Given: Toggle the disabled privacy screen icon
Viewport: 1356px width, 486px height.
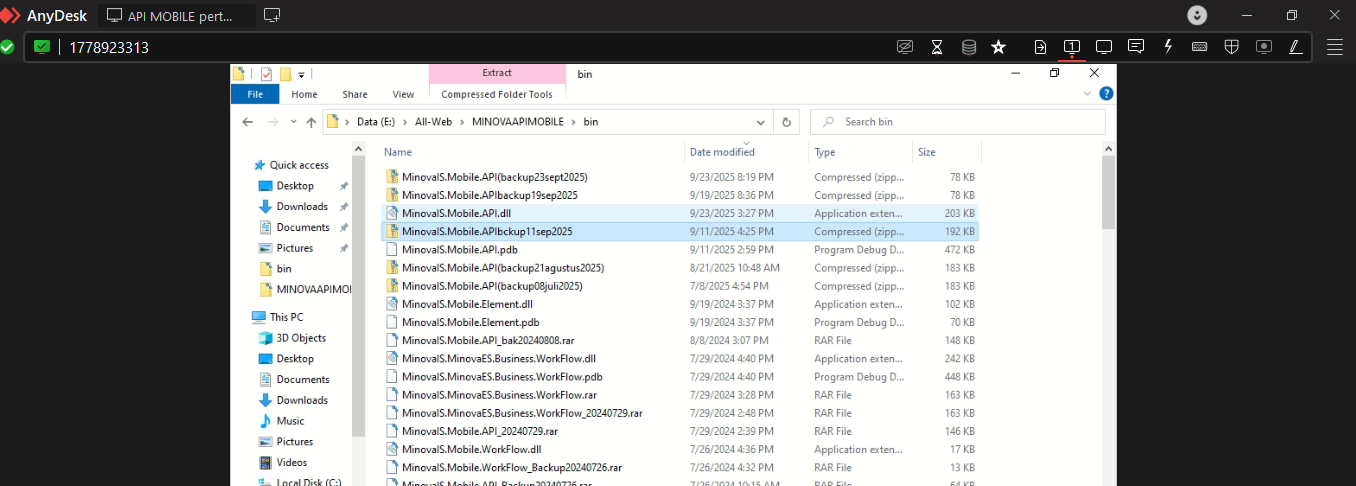Looking at the screenshot, I should pyautogui.click(x=905, y=47).
